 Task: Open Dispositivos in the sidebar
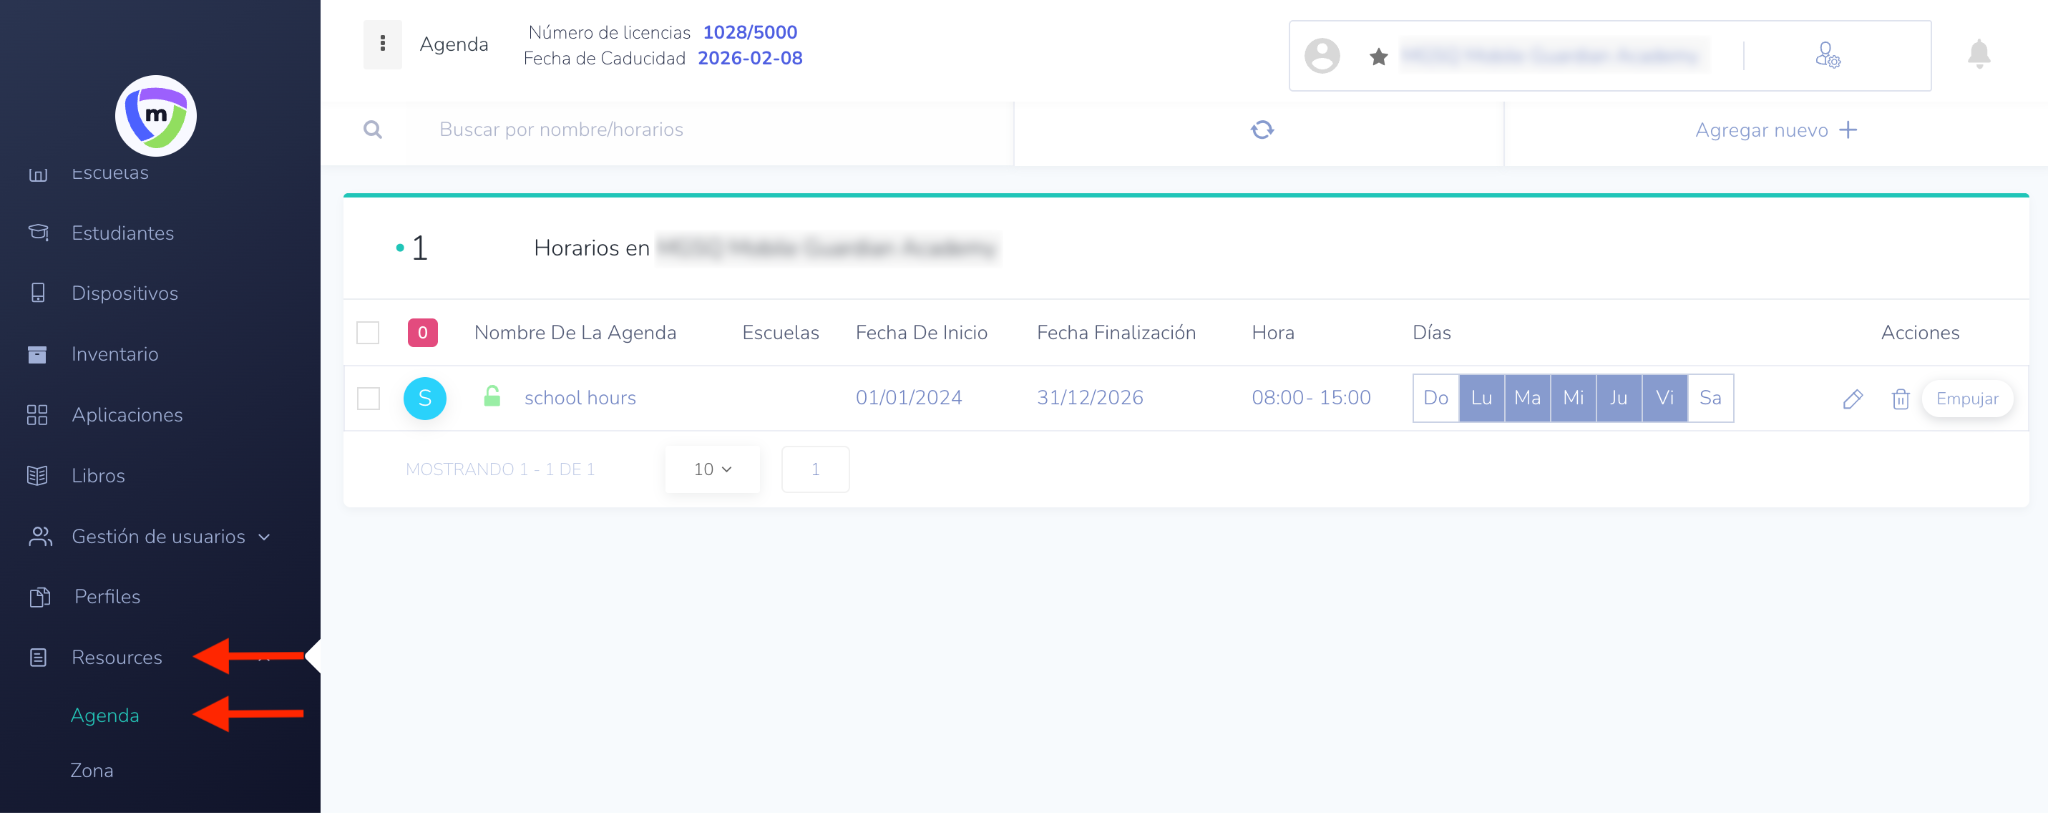click(x=124, y=293)
